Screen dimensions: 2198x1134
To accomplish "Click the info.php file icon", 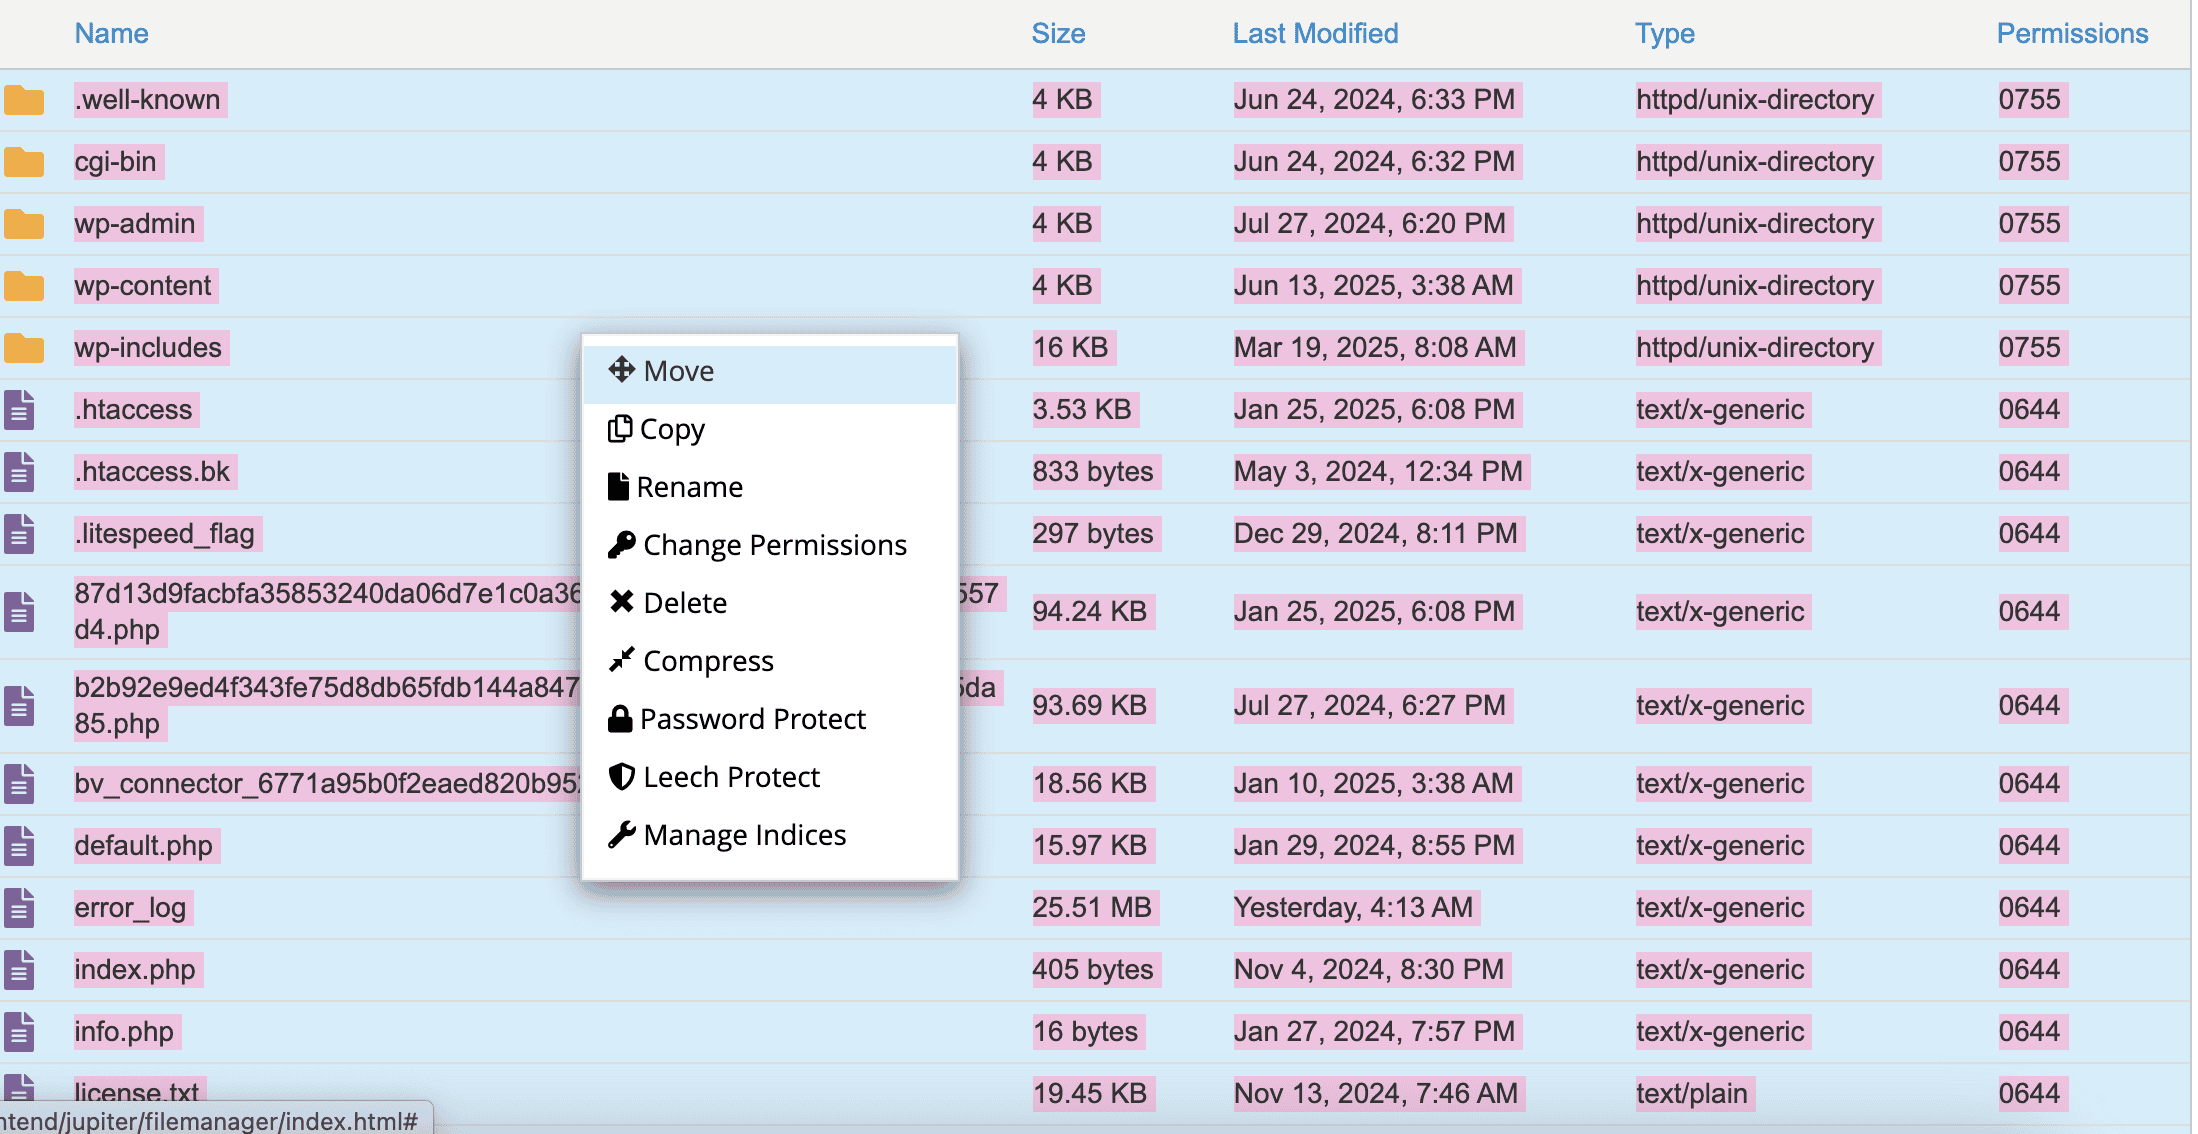I will pos(19,1032).
